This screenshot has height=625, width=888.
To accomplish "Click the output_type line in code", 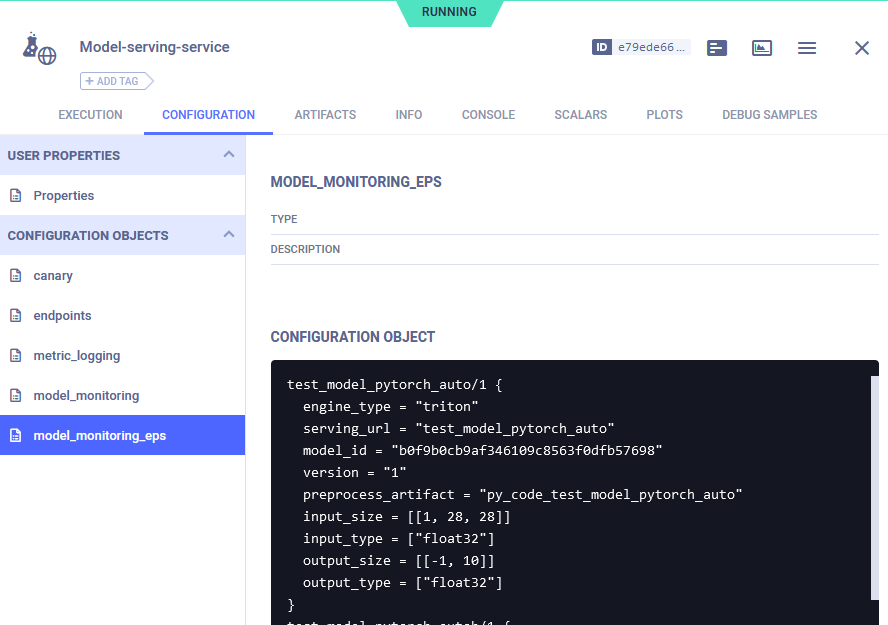I will click(402, 583).
